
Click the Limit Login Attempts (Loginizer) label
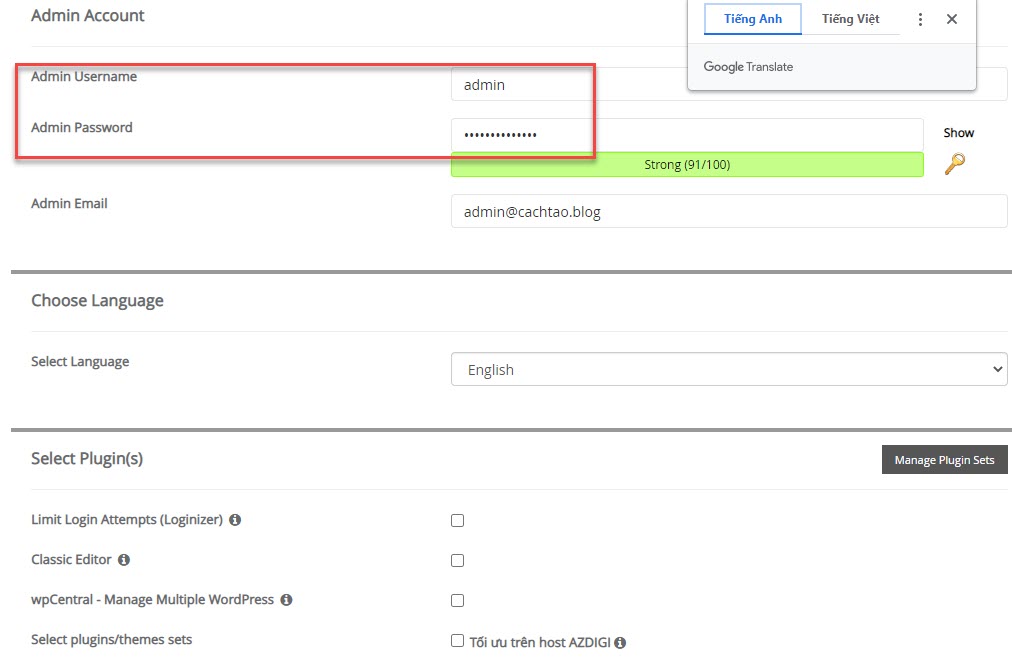coord(126,520)
